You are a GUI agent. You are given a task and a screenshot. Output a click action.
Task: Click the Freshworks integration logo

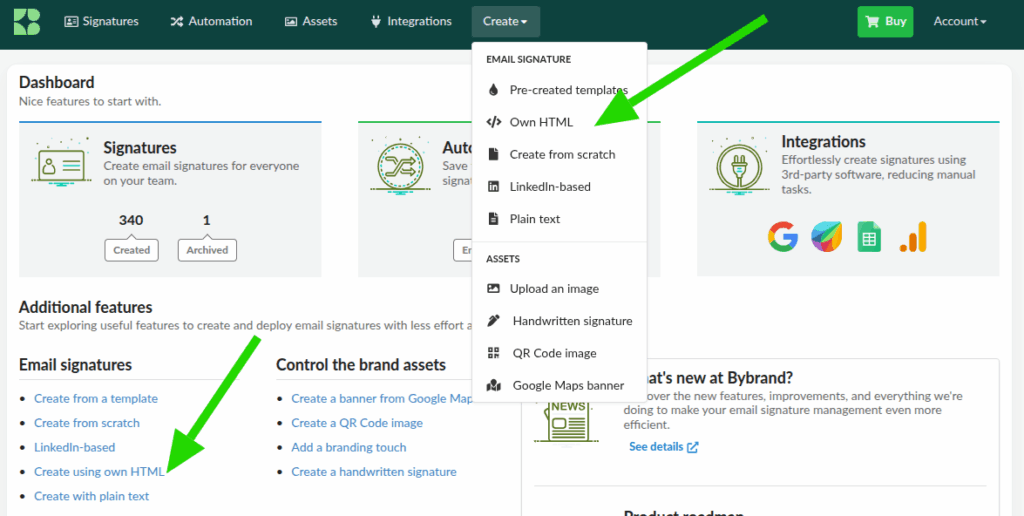[827, 237]
